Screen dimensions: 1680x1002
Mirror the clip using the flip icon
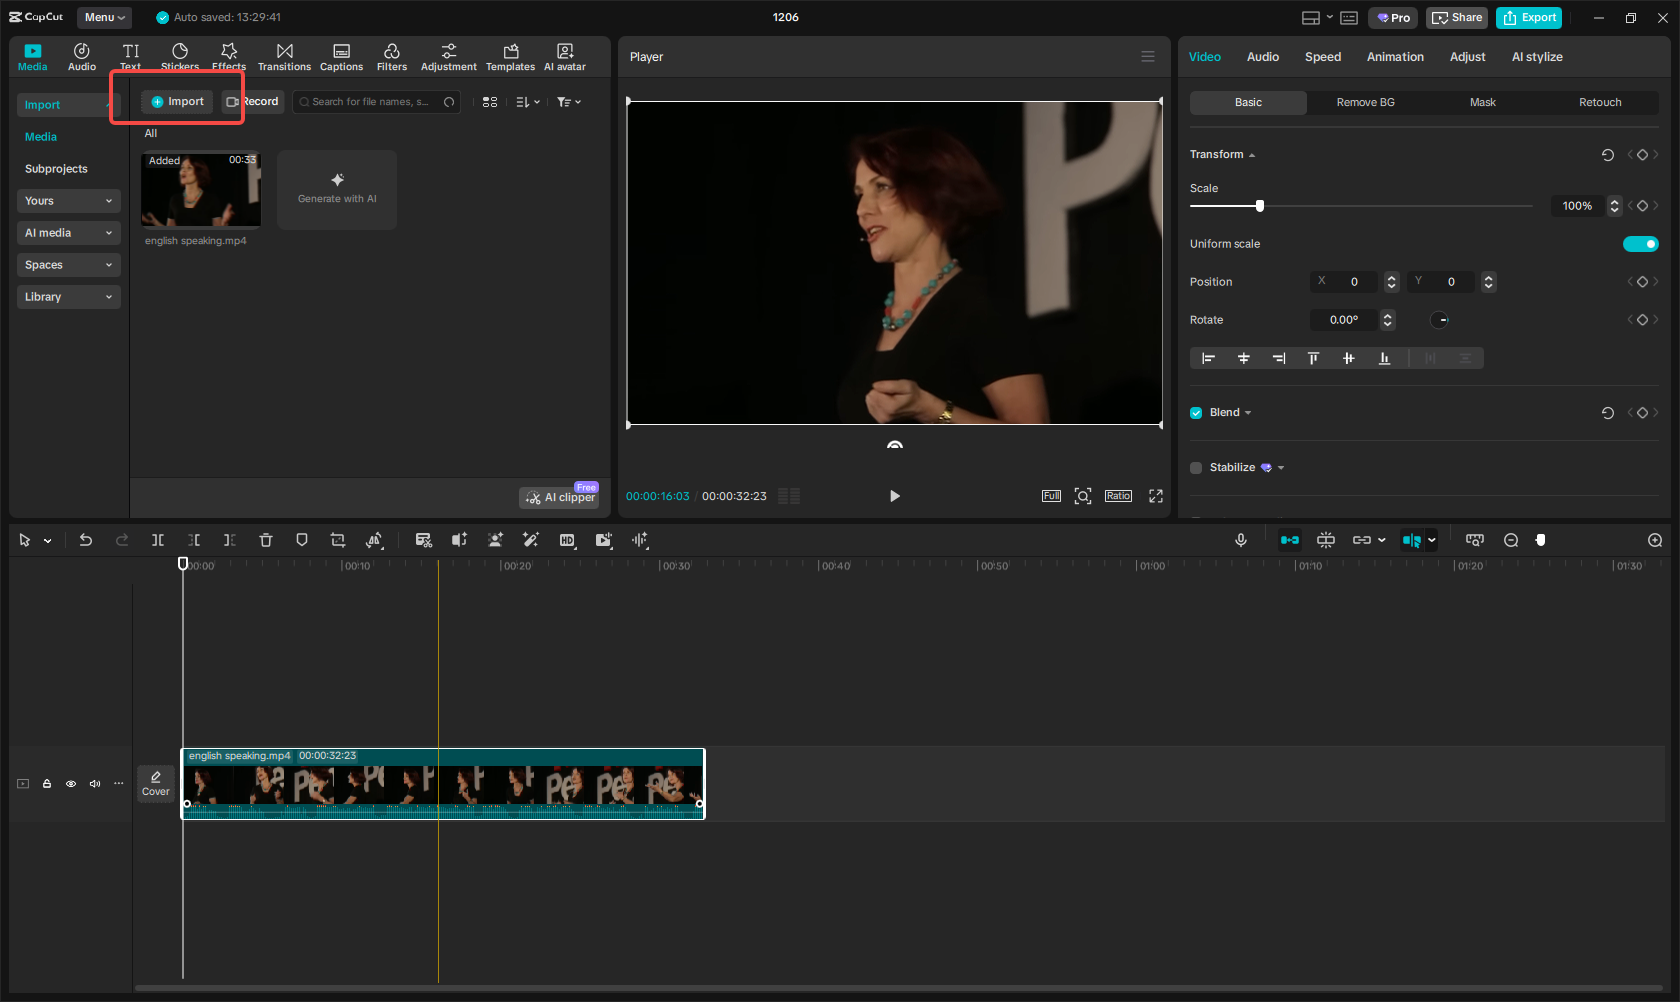[x=374, y=540]
